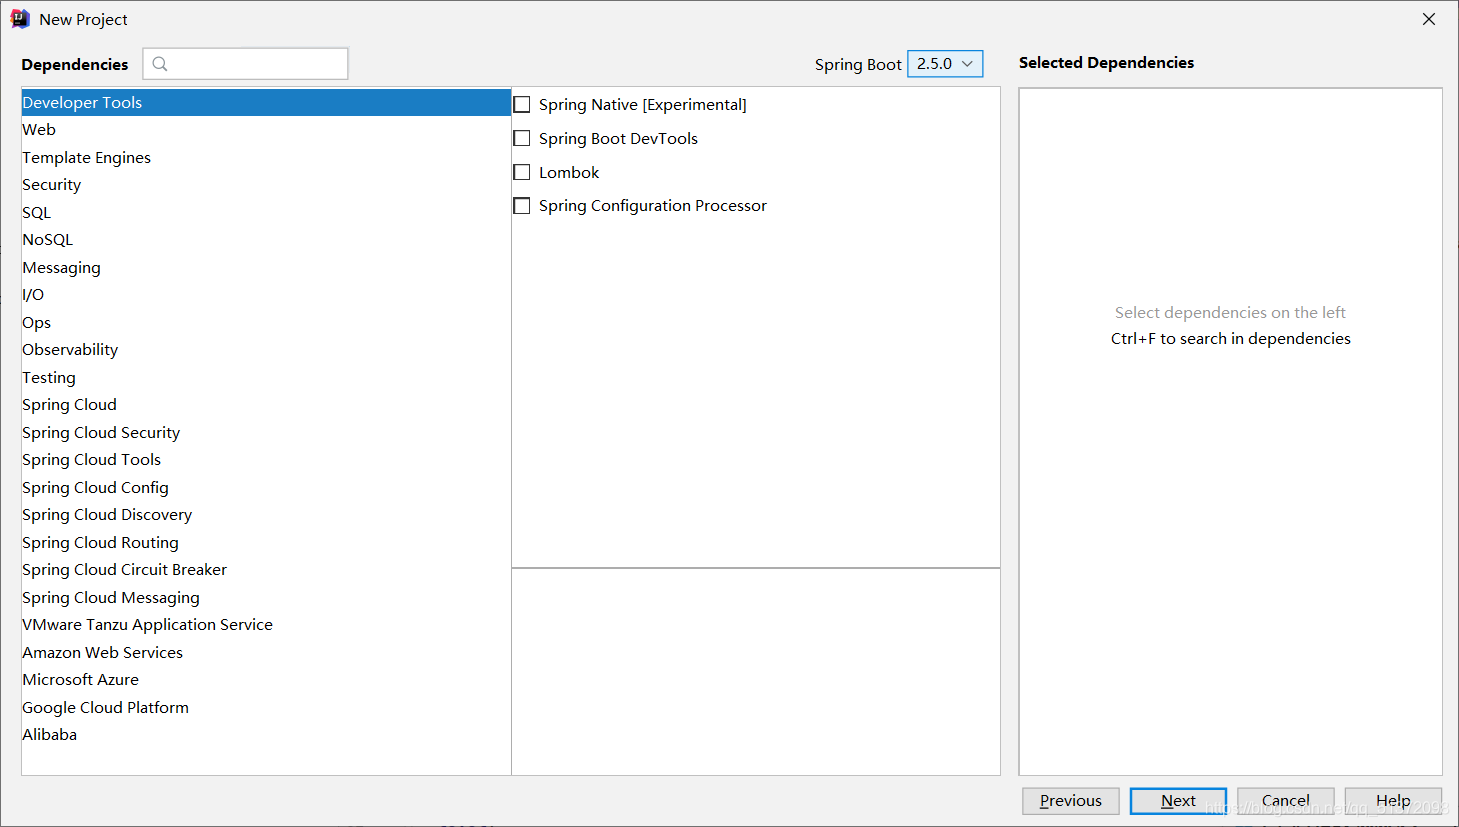Pick the Template Engines category
Viewport: 1459px width, 827px height.
(x=87, y=158)
